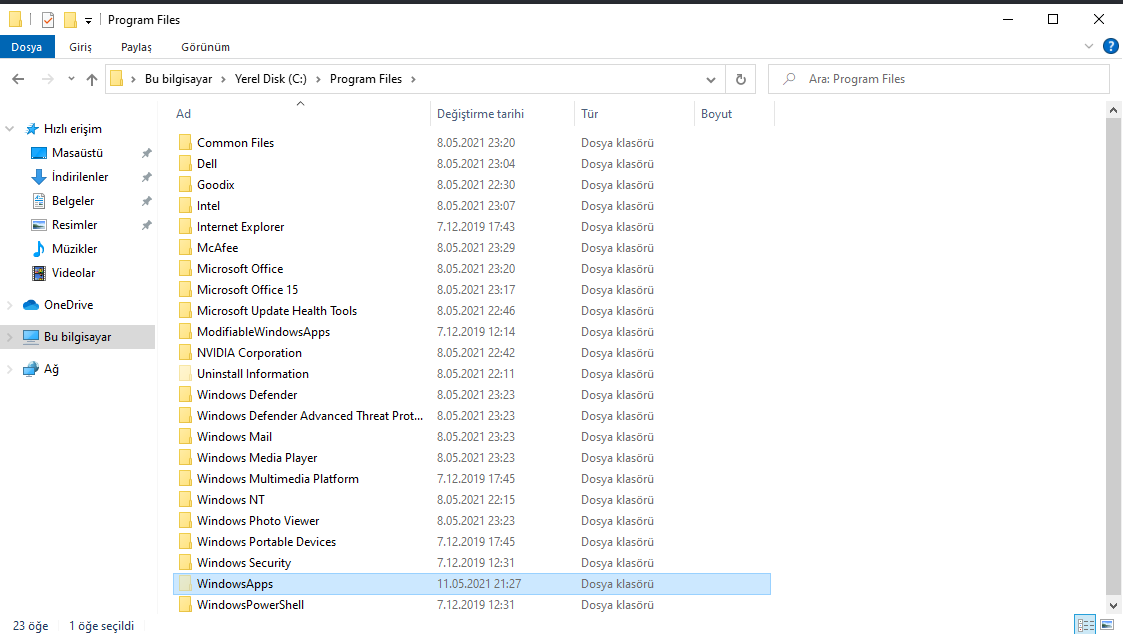Select OneDrive in the navigation pane
Screen dimensions: 1123x634
coord(68,305)
